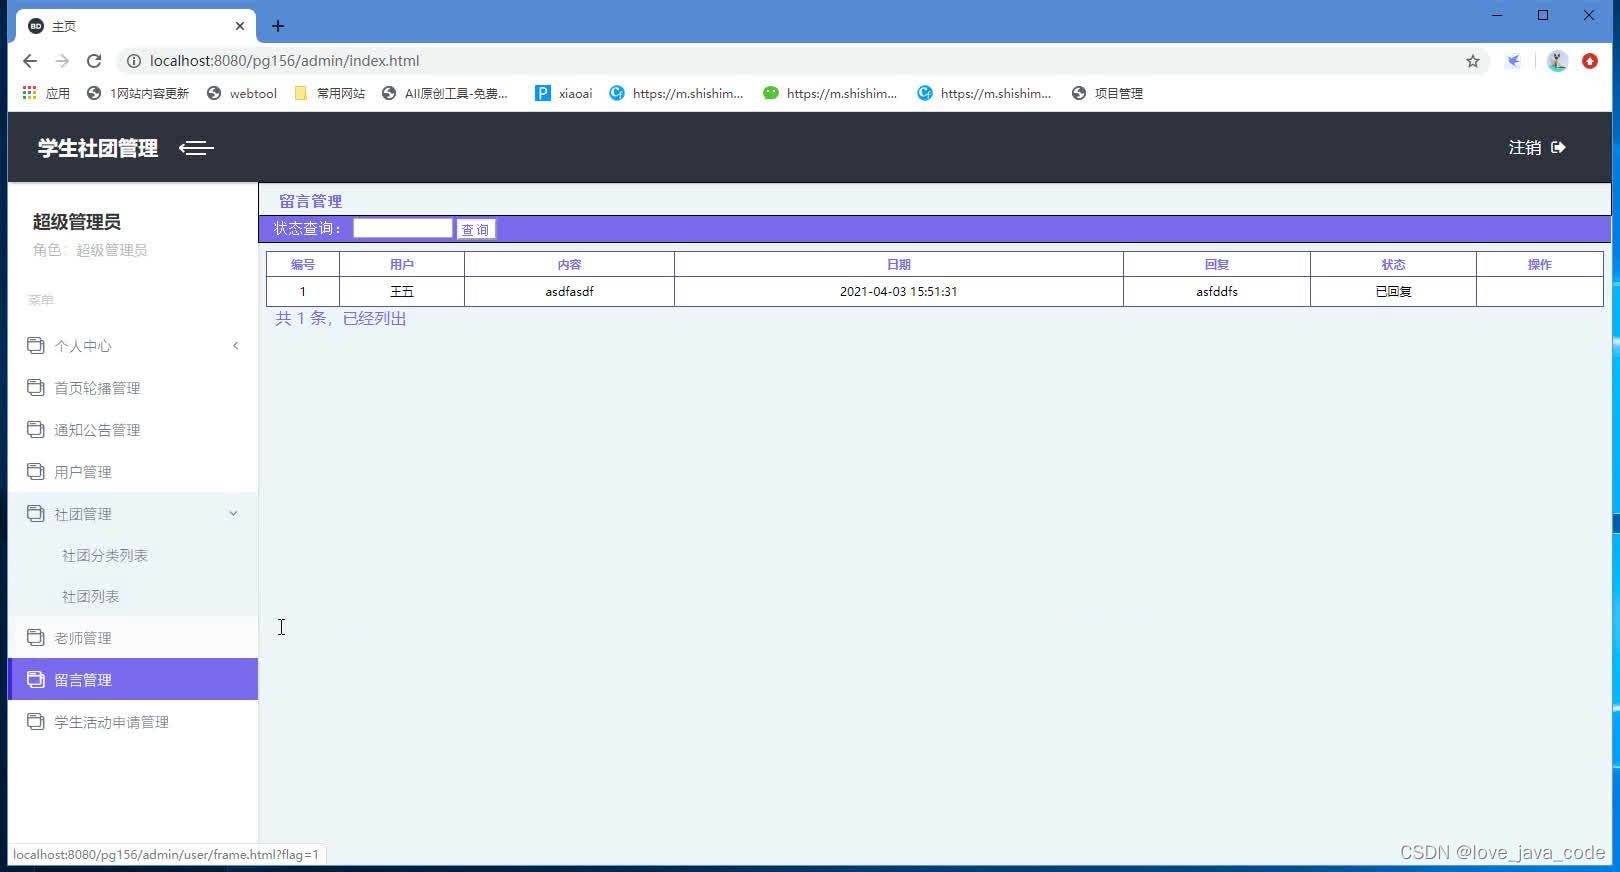The width and height of the screenshot is (1620, 872).
Task: Open the browser profile avatar
Action: point(1557,61)
